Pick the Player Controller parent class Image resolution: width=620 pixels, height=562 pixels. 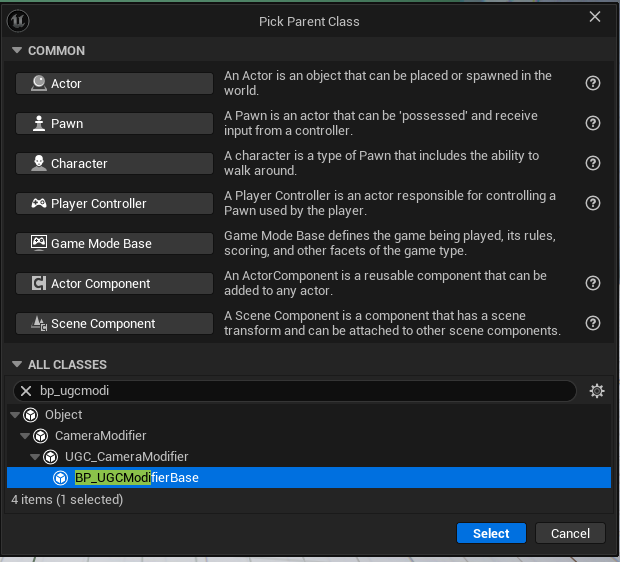pos(114,203)
